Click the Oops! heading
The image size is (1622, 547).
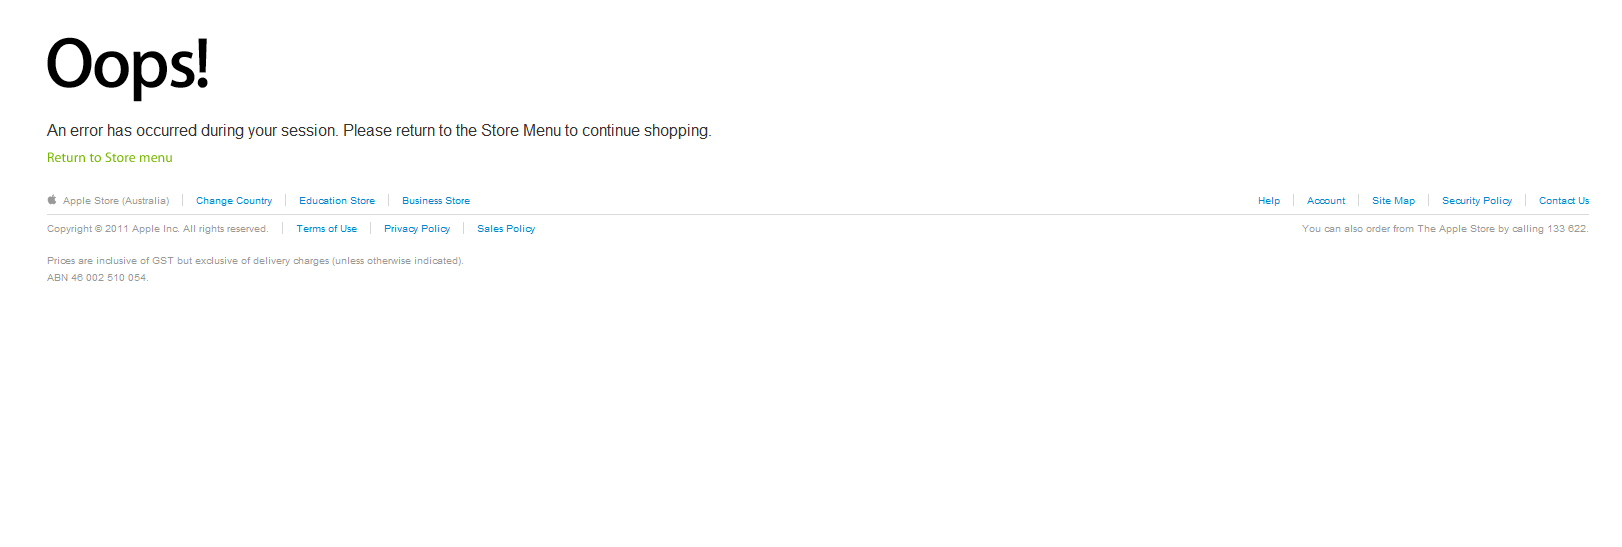[128, 65]
